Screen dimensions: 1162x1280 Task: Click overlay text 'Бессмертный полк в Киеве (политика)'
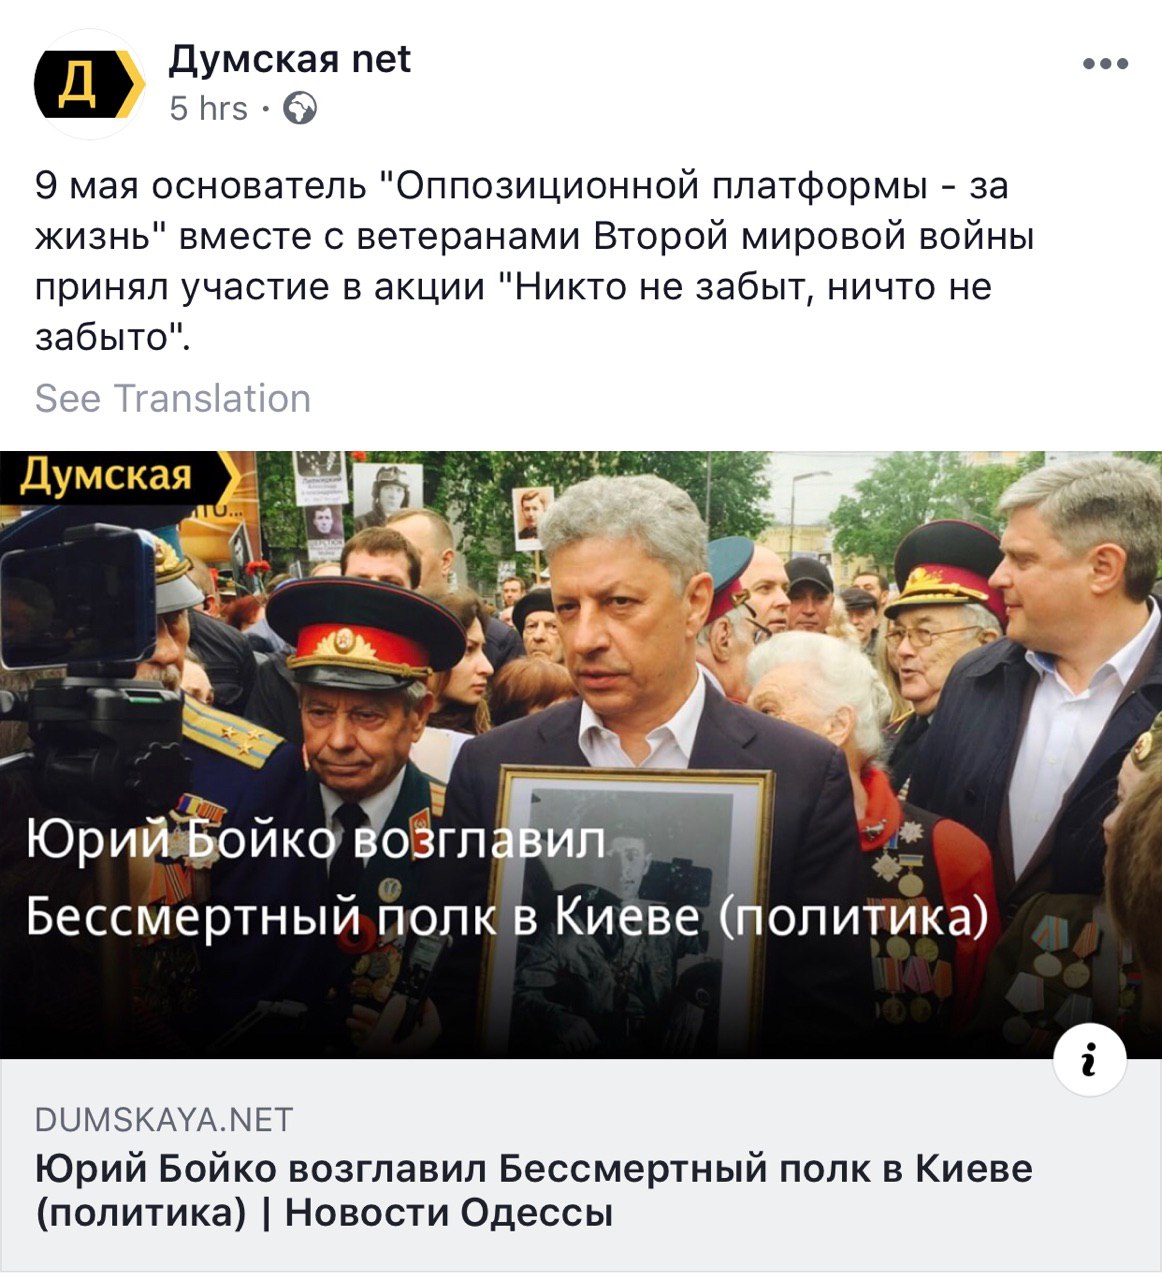coord(506,917)
